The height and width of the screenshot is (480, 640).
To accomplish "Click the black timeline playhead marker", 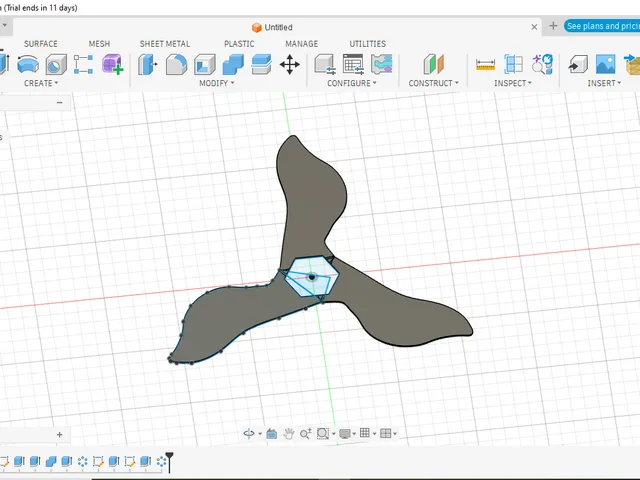I will point(169,462).
